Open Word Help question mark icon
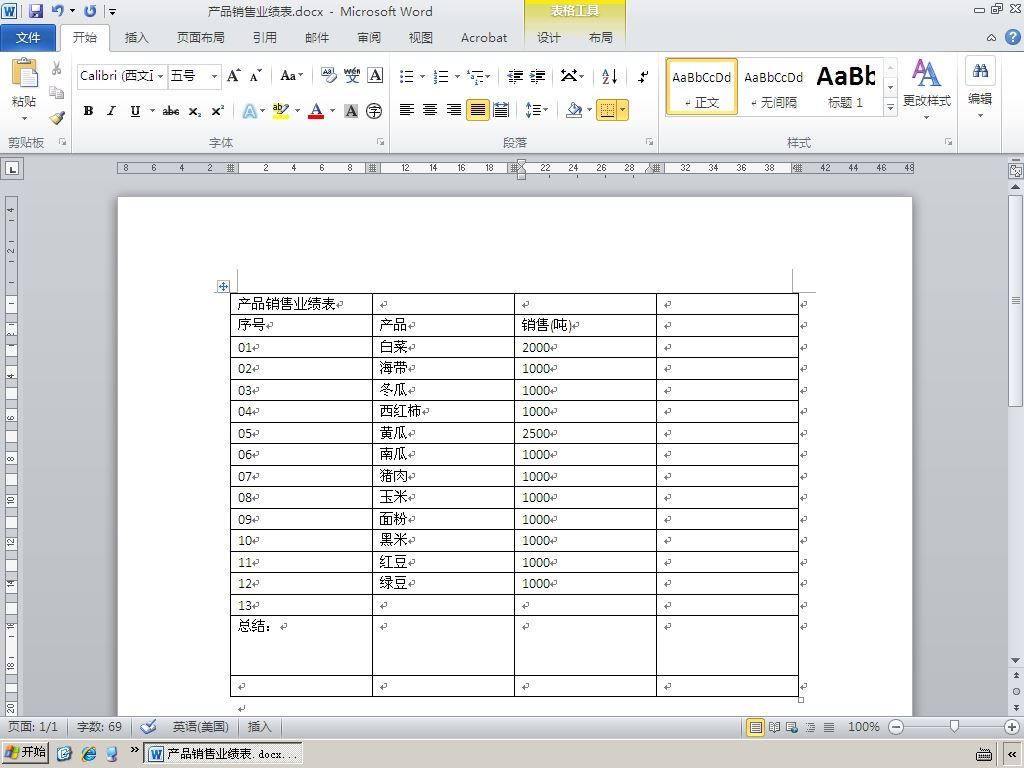 pos(1012,37)
